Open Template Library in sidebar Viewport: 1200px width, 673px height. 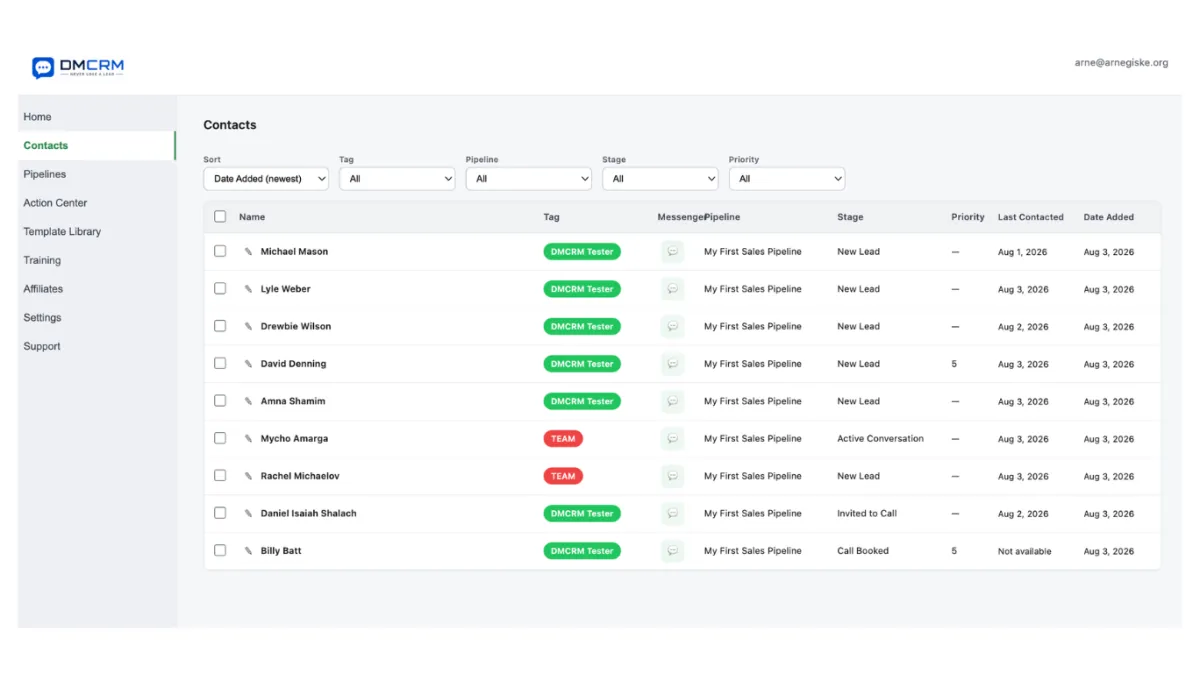(97, 232)
